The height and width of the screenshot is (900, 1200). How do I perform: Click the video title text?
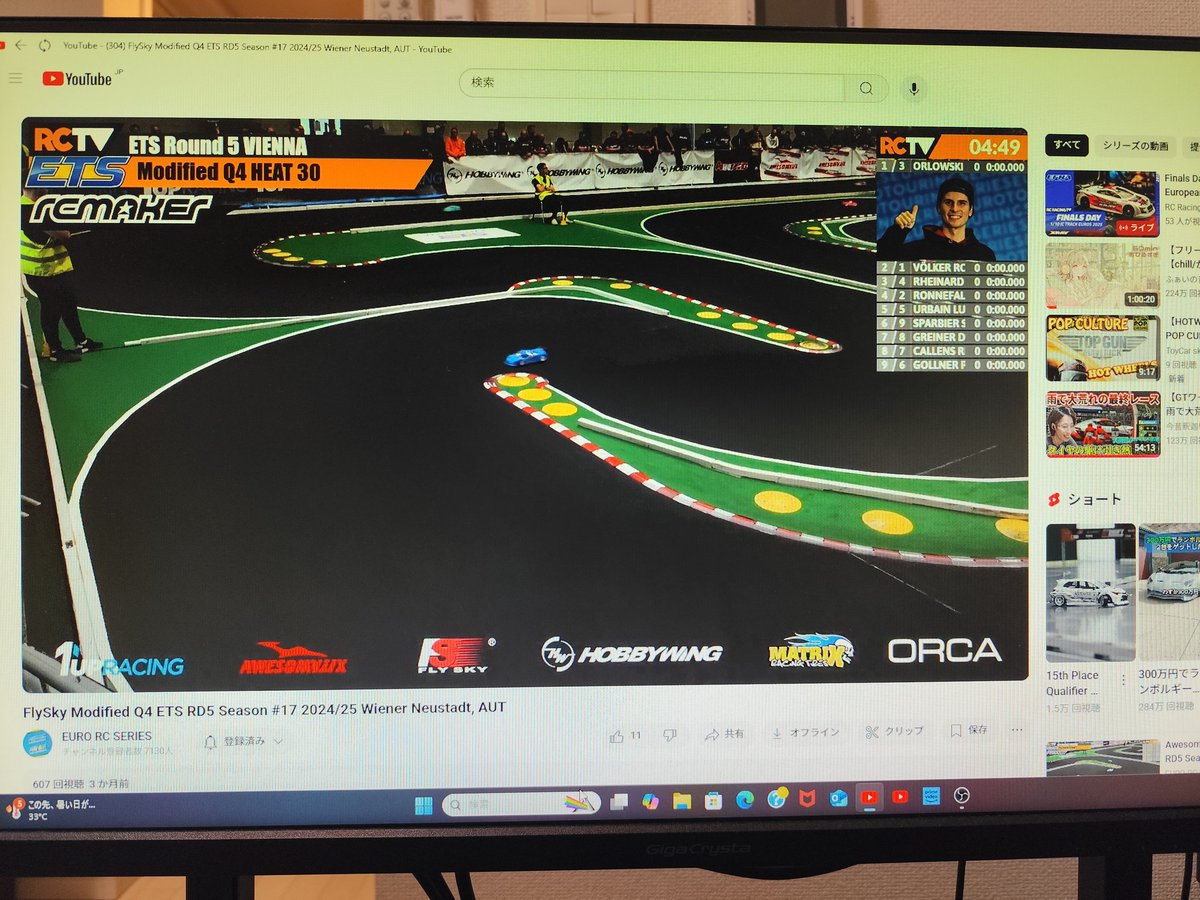pyautogui.click(x=264, y=708)
